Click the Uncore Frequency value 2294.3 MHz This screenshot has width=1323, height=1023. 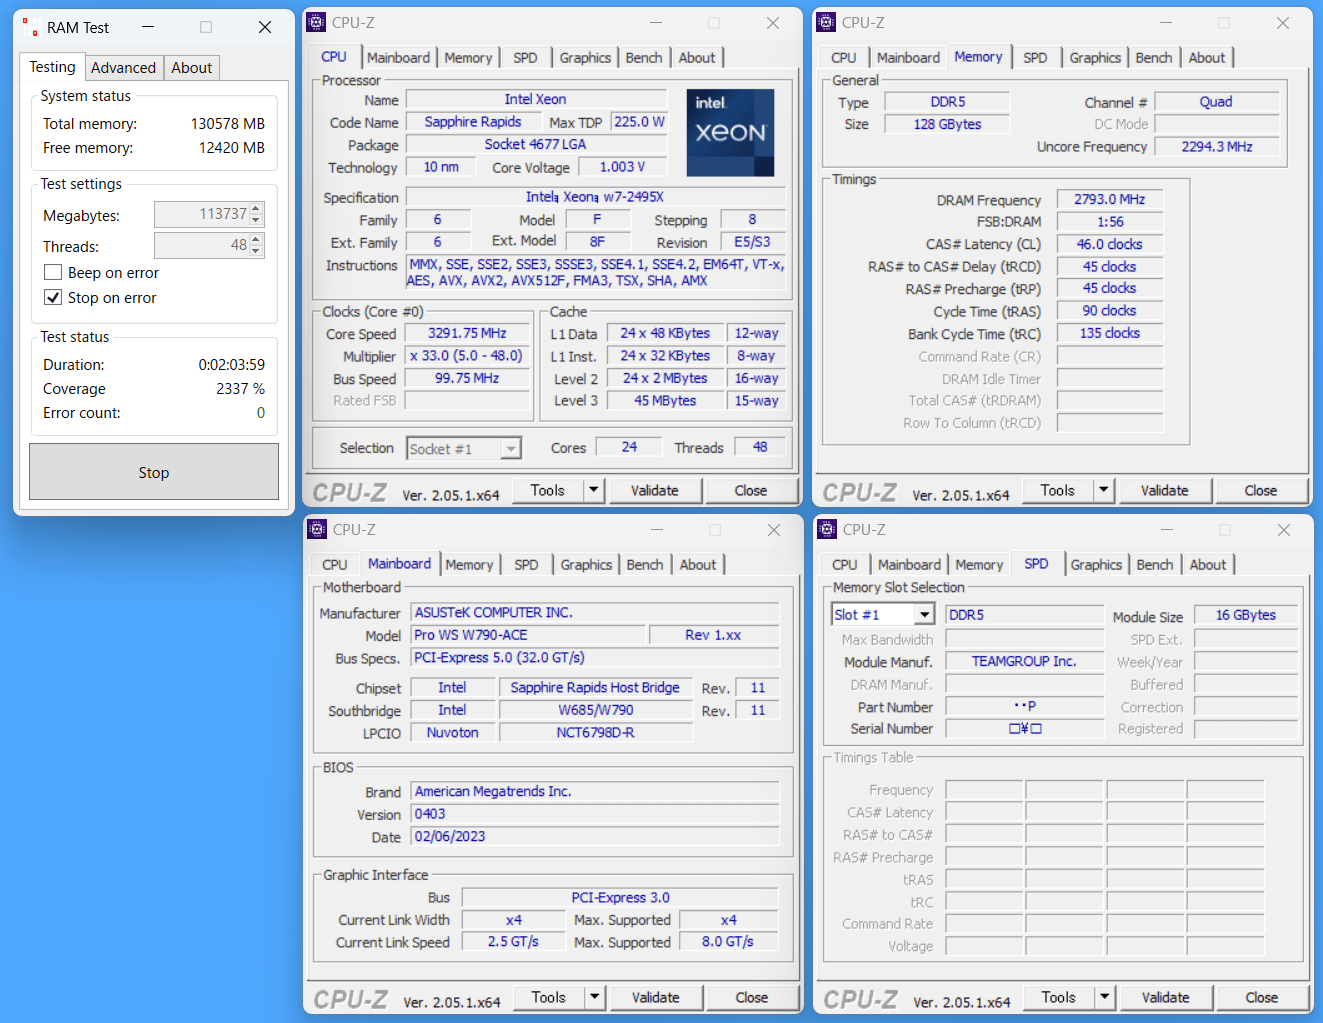1217,146
